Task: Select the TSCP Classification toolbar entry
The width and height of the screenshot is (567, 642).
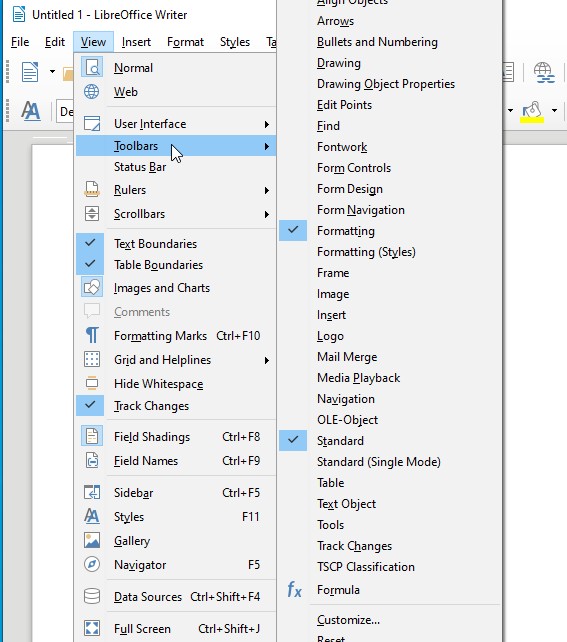Action: [389, 567]
